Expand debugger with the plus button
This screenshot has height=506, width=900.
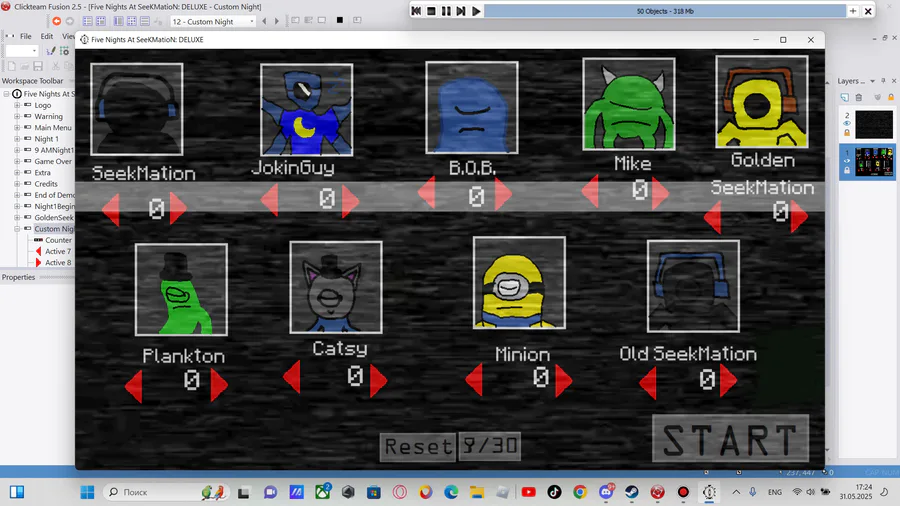coord(853,11)
